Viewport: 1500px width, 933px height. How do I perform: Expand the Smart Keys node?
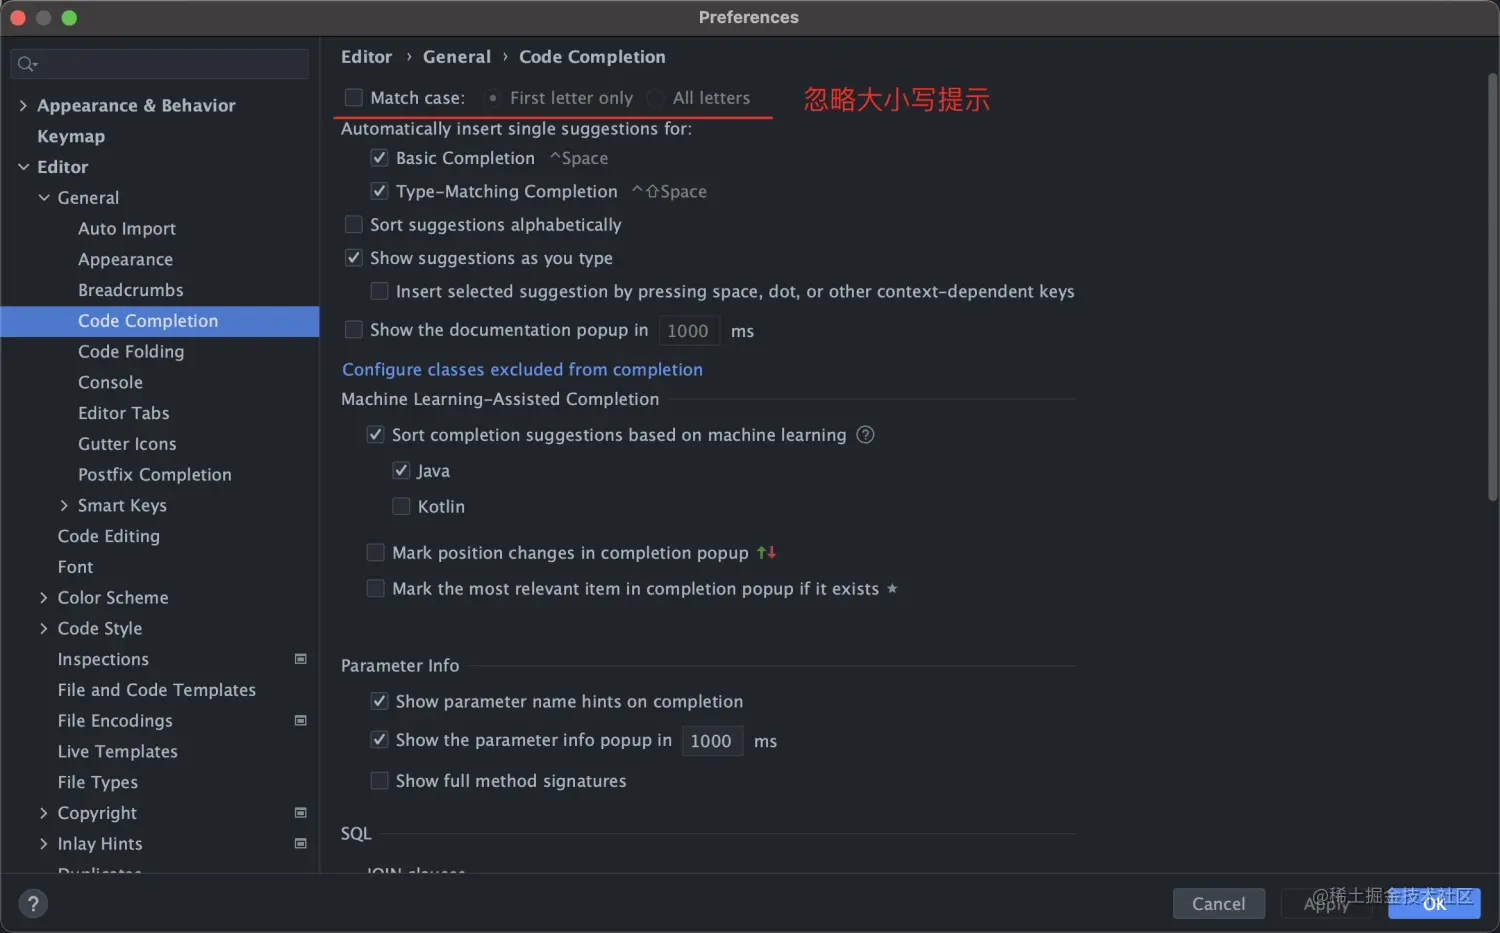[x=64, y=506]
